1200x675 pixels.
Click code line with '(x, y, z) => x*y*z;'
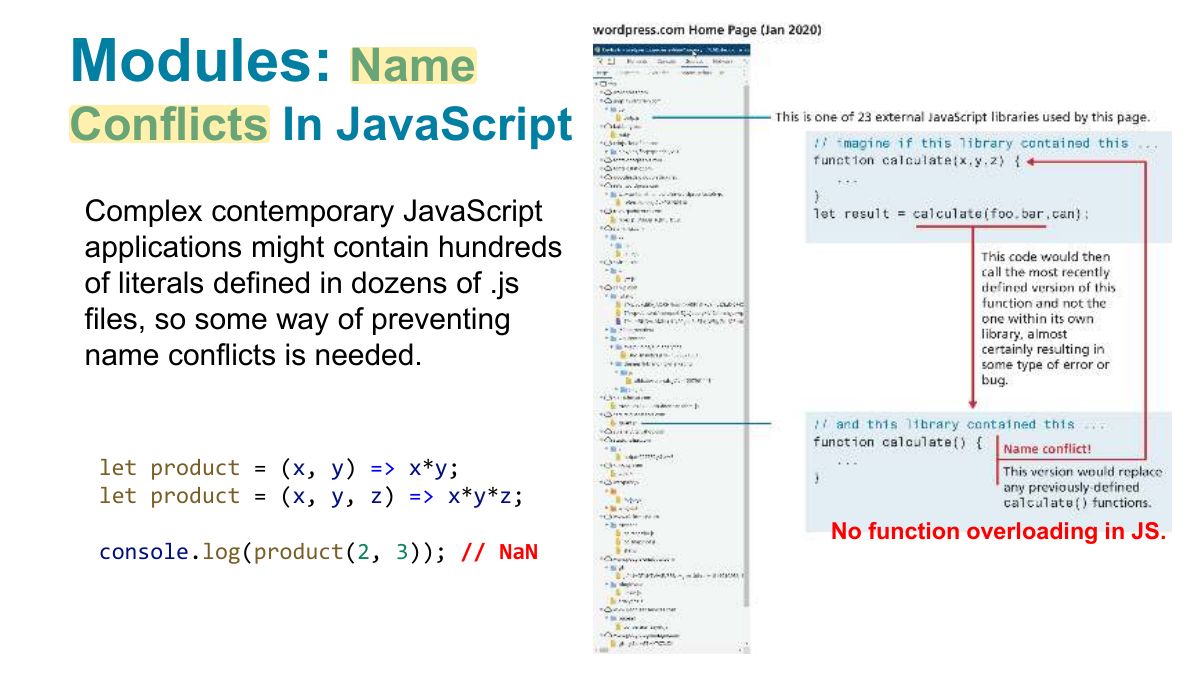click(x=311, y=496)
